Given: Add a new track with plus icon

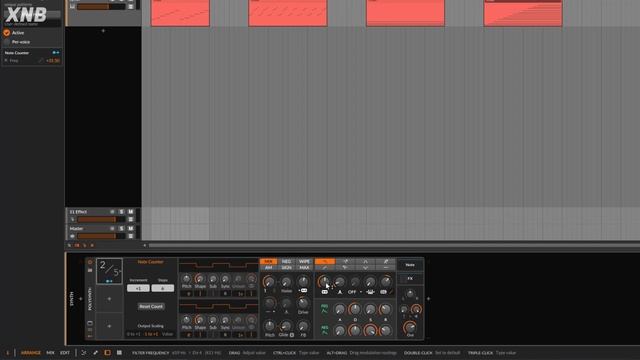Looking at the screenshot, I should (x=103, y=31).
